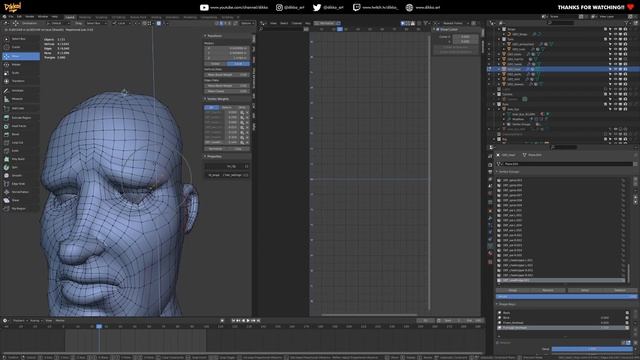This screenshot has width=640, height=360.
Task: Select the Edge Slide tool
Action: (x=20, y=184)
